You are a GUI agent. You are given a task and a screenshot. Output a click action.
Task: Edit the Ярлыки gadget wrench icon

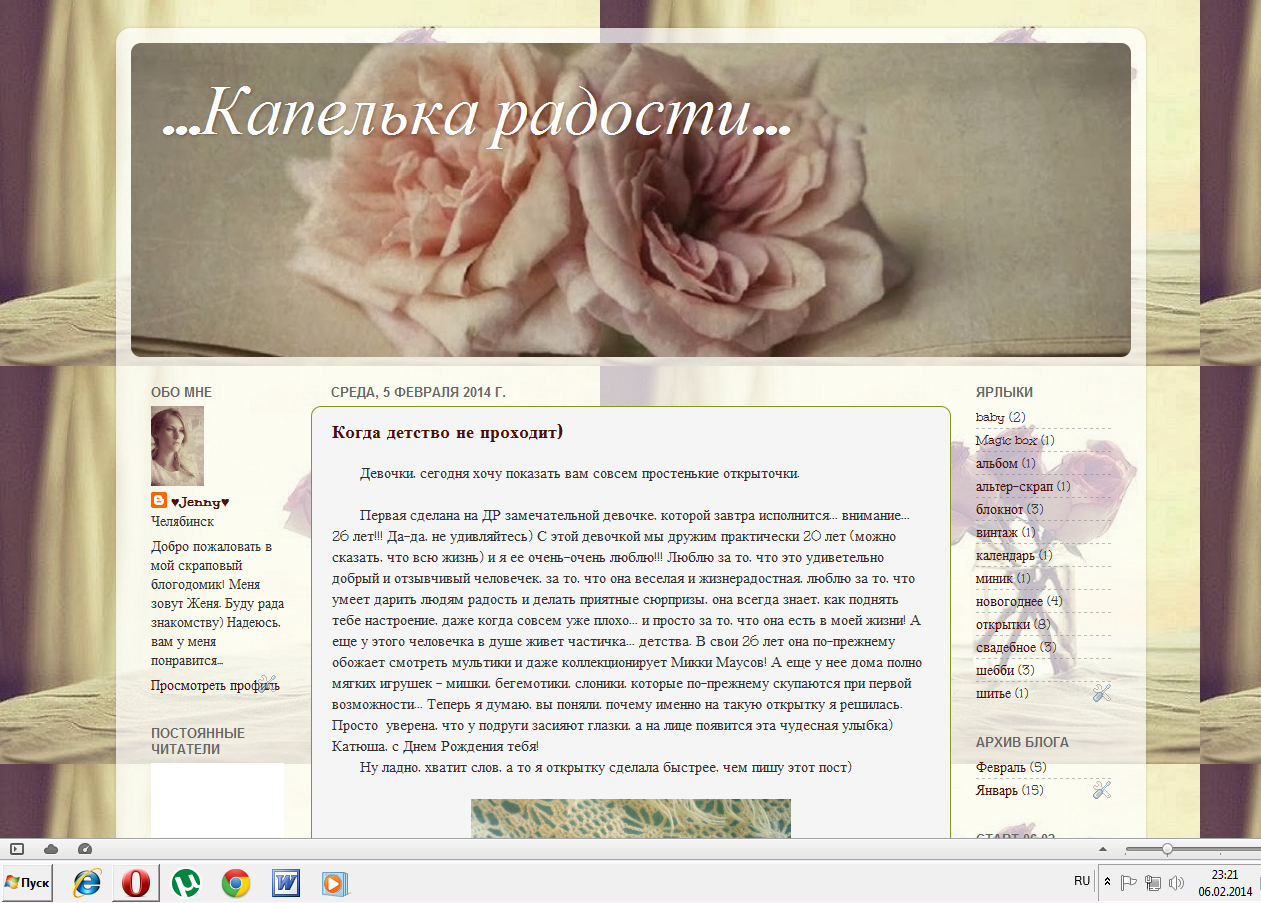pyautogui.click(x=1102, y=692)
